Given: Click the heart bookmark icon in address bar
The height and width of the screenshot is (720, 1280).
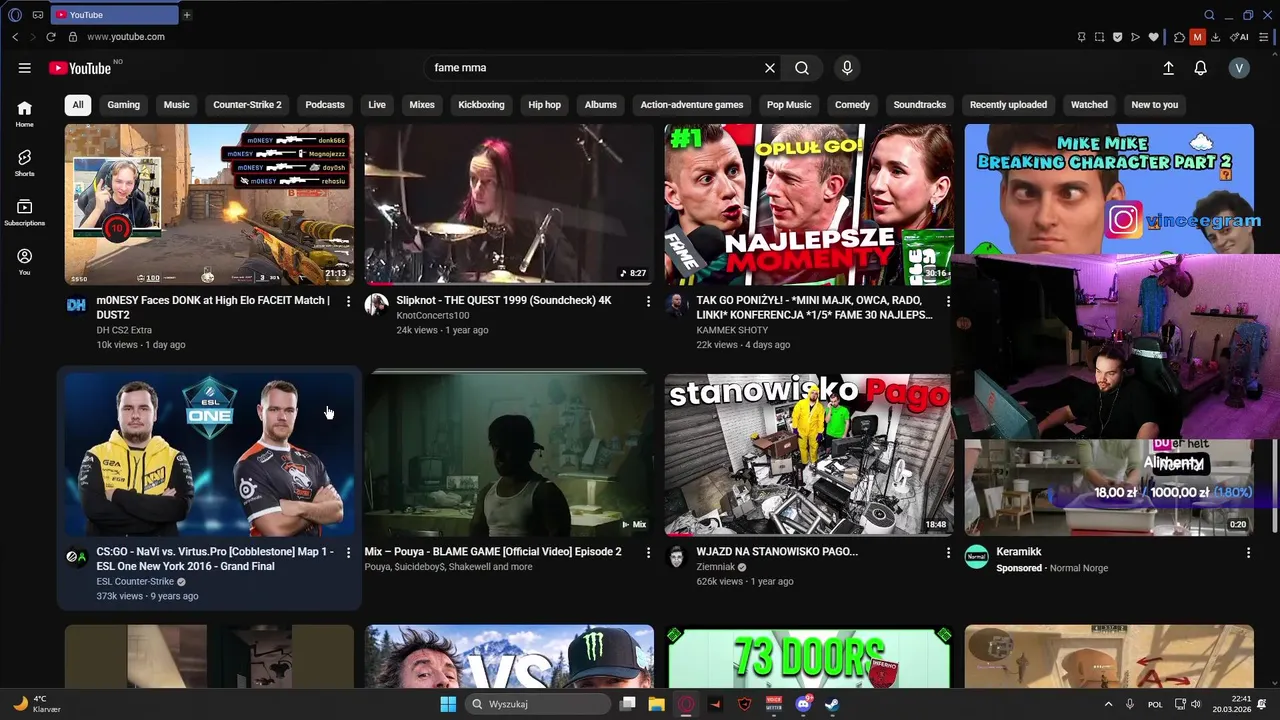Looking at the screenshot, I should click(x=1153, y=37).
